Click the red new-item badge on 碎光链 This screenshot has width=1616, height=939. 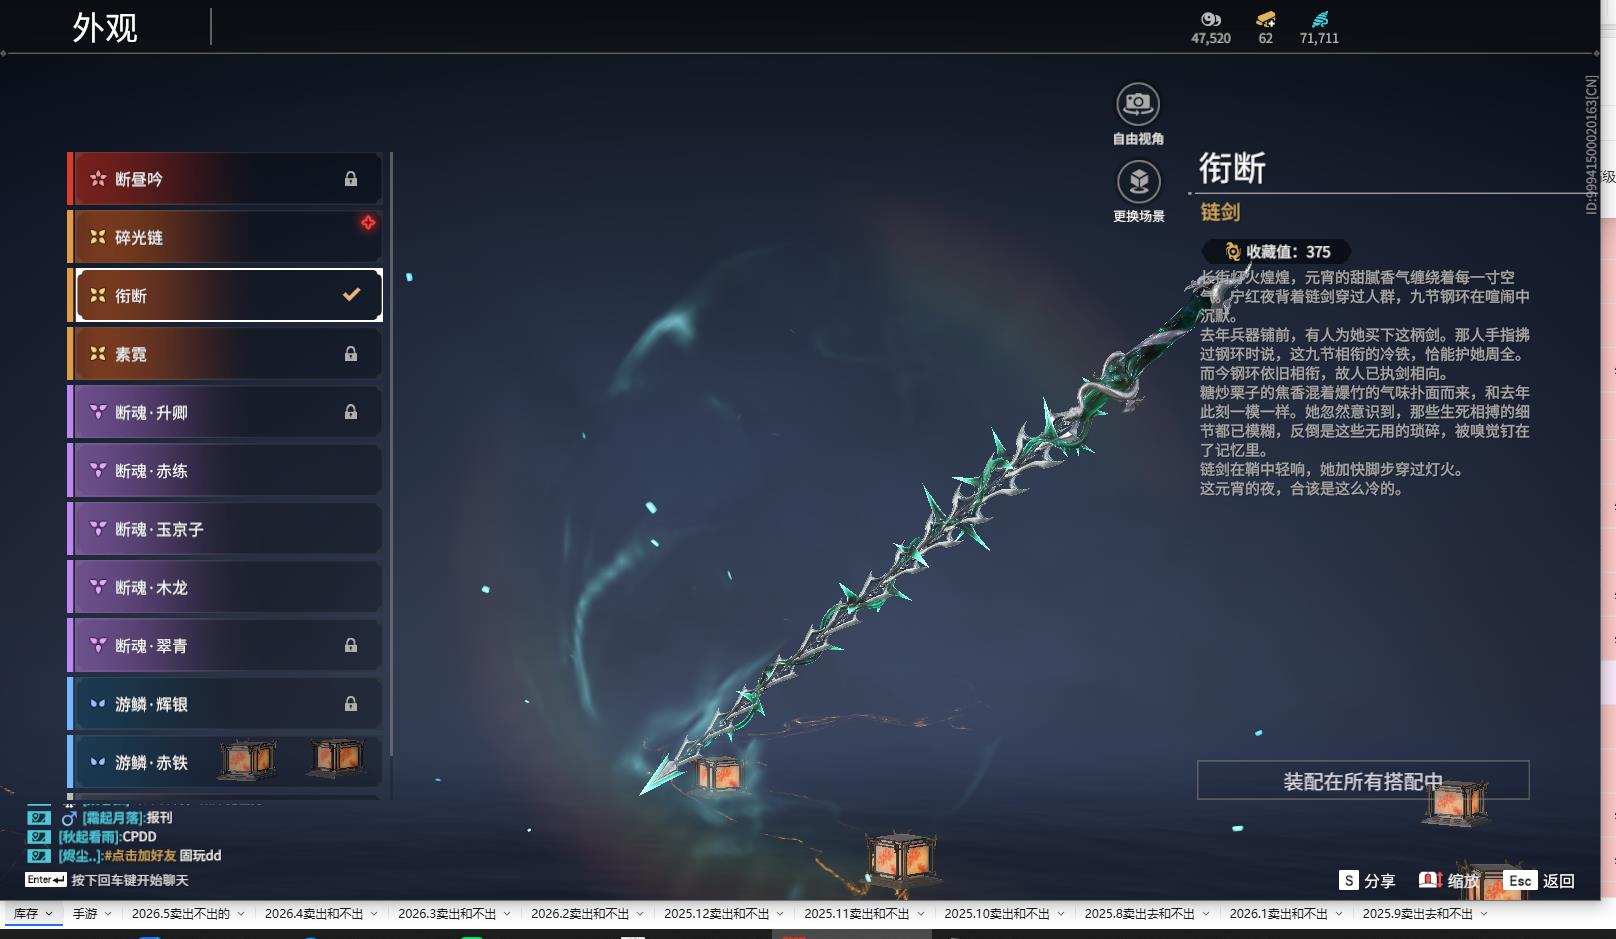pyautogui.click(x=368, y=223)
